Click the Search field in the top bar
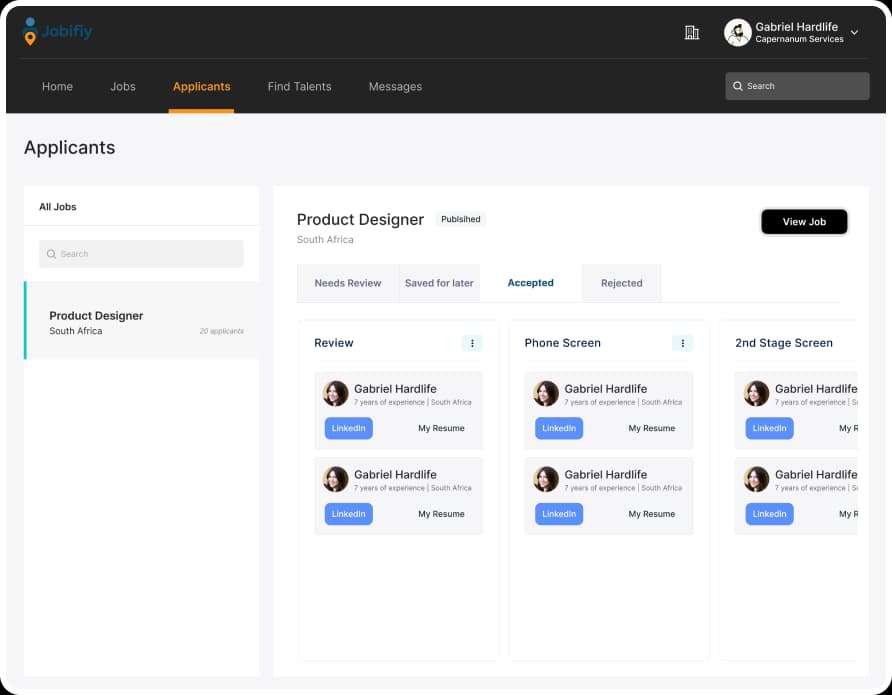 click(797, 86)
